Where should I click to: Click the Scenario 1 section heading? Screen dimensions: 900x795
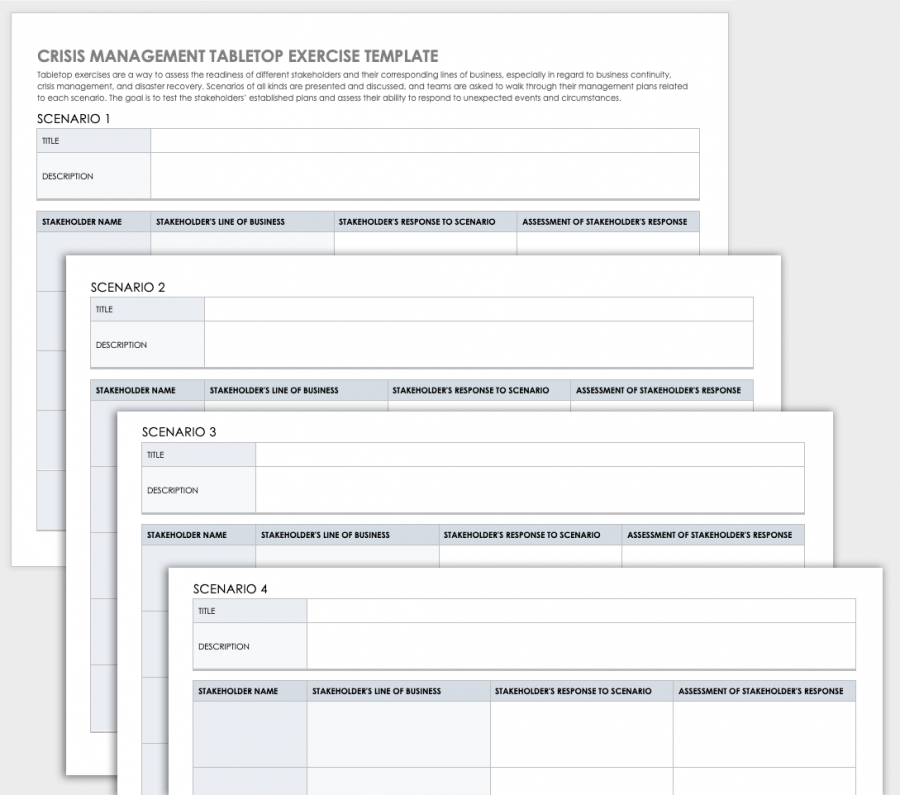[74, 119]
